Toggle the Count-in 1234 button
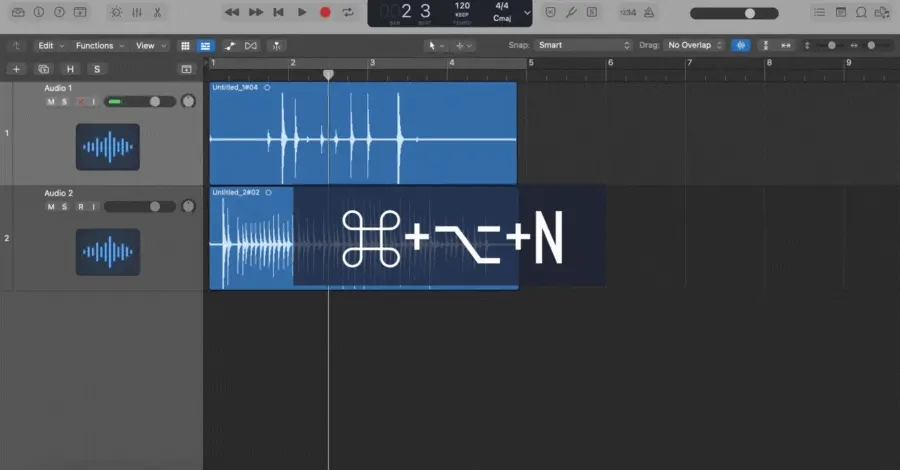The height and width of the screenshot is (470, 900). click(x=628, y=12)
